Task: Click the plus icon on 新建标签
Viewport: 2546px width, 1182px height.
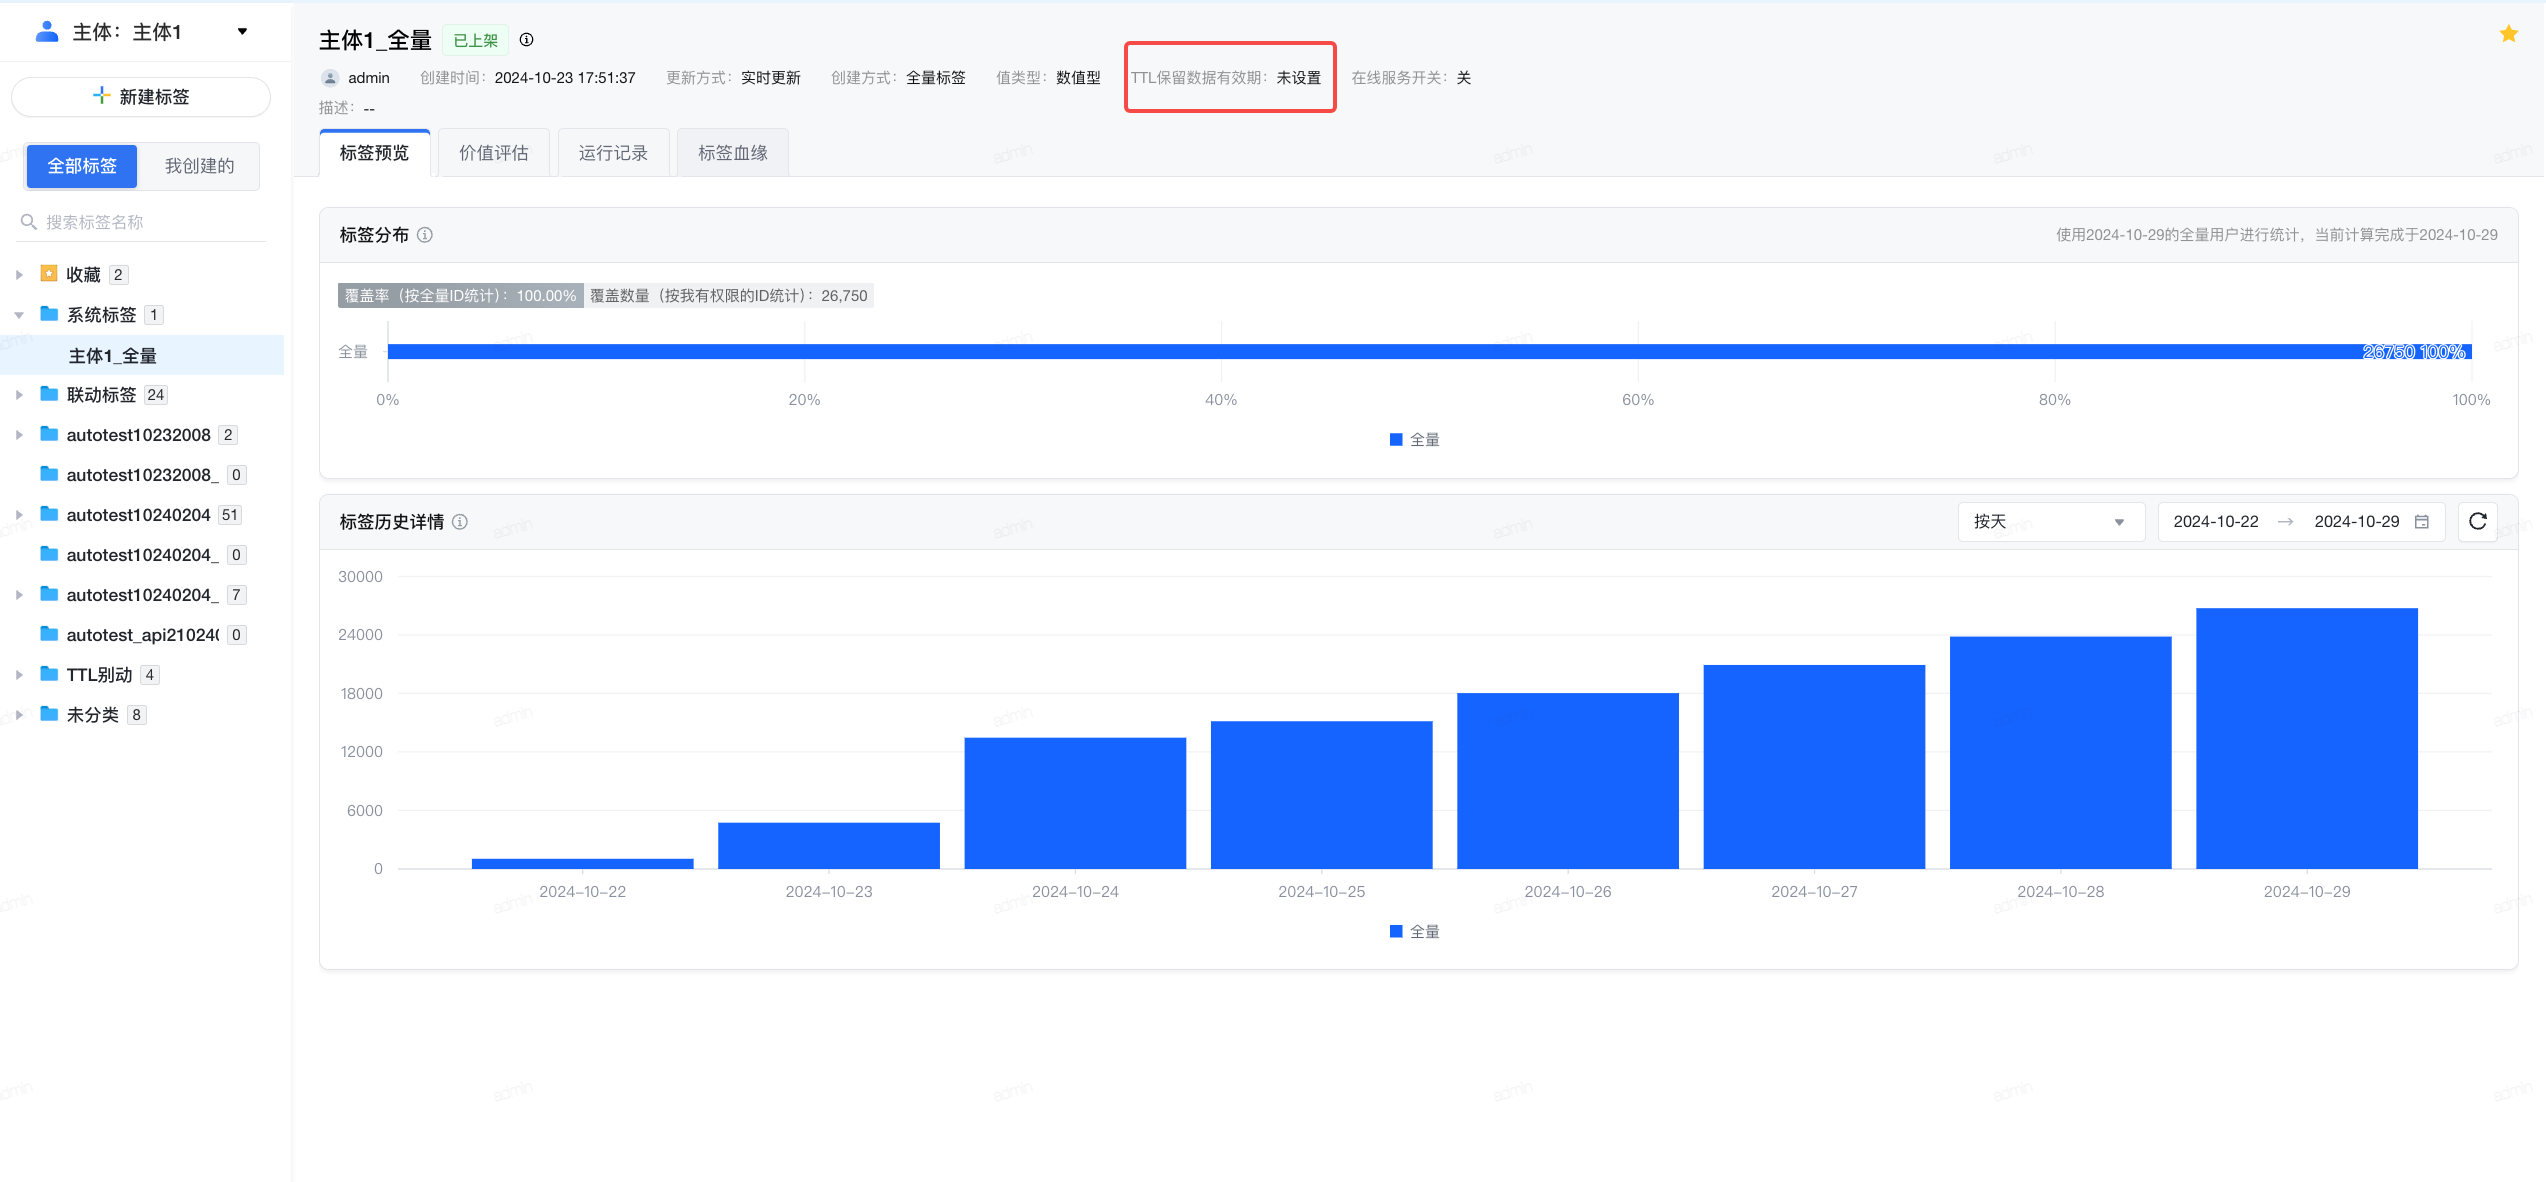Action: tap(101, 96)
